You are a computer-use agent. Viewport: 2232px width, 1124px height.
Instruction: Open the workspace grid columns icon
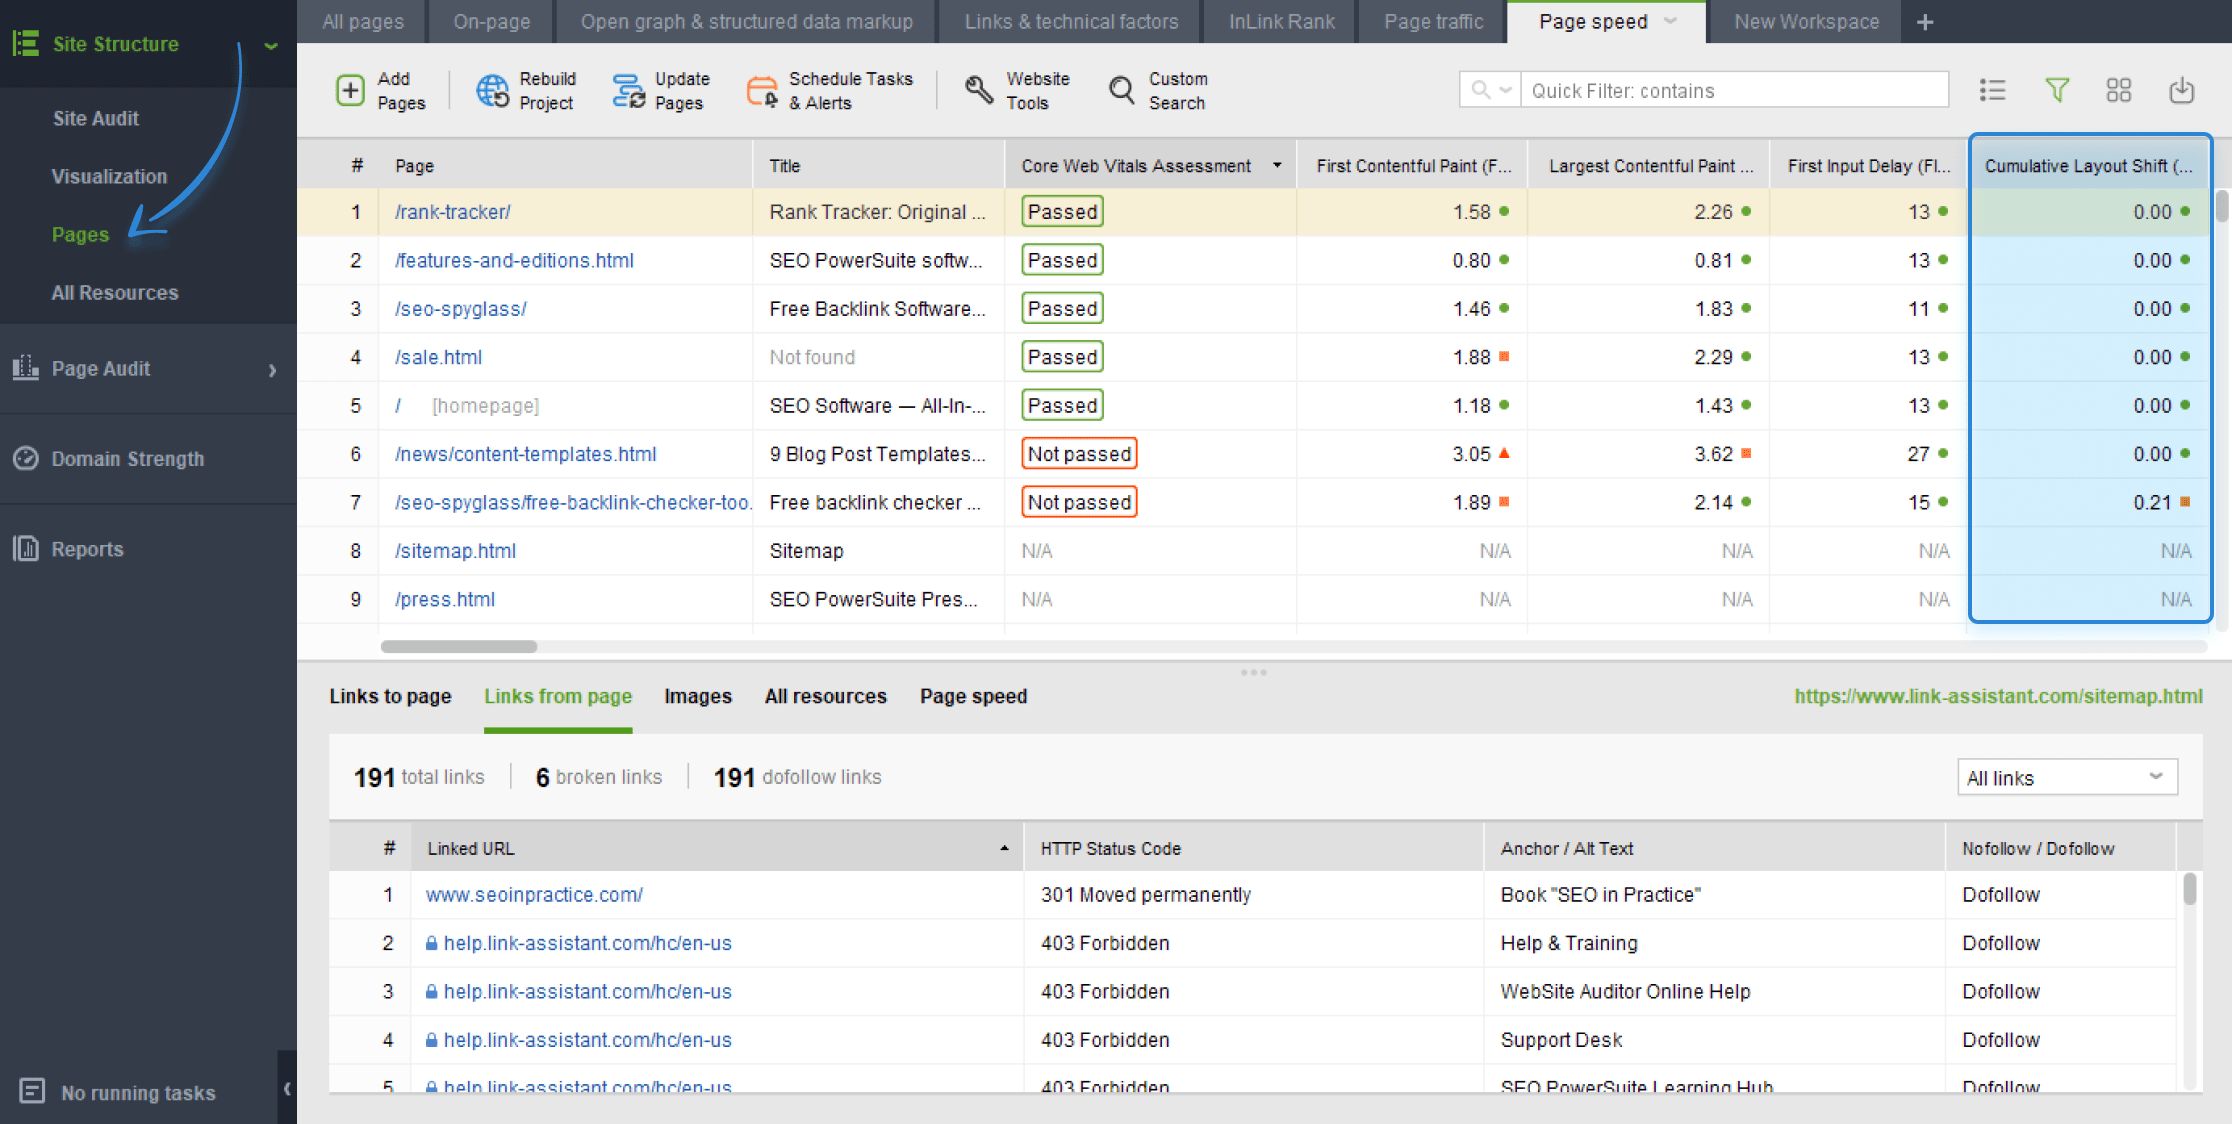pyautogui.click(x=2119, y=91)
